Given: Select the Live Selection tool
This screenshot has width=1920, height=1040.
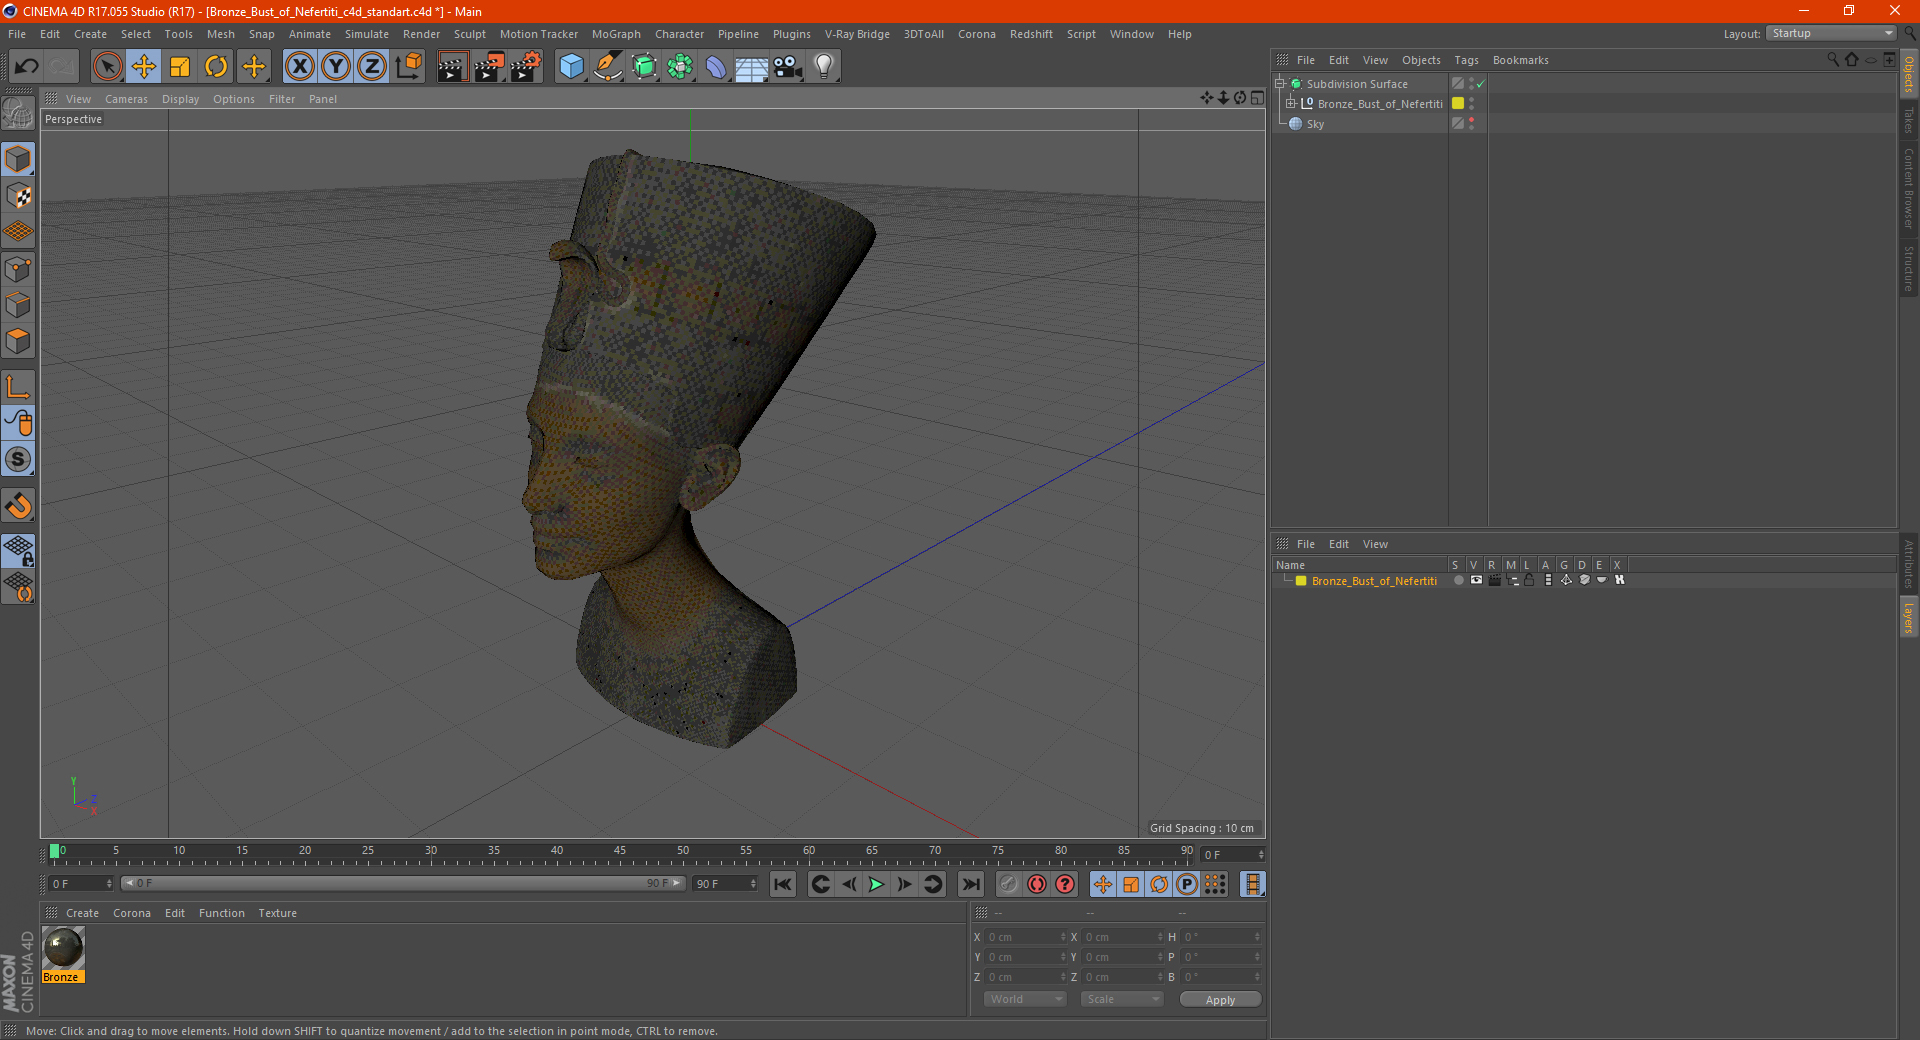Looking at the screenshot, I should (x=107, y=66).
